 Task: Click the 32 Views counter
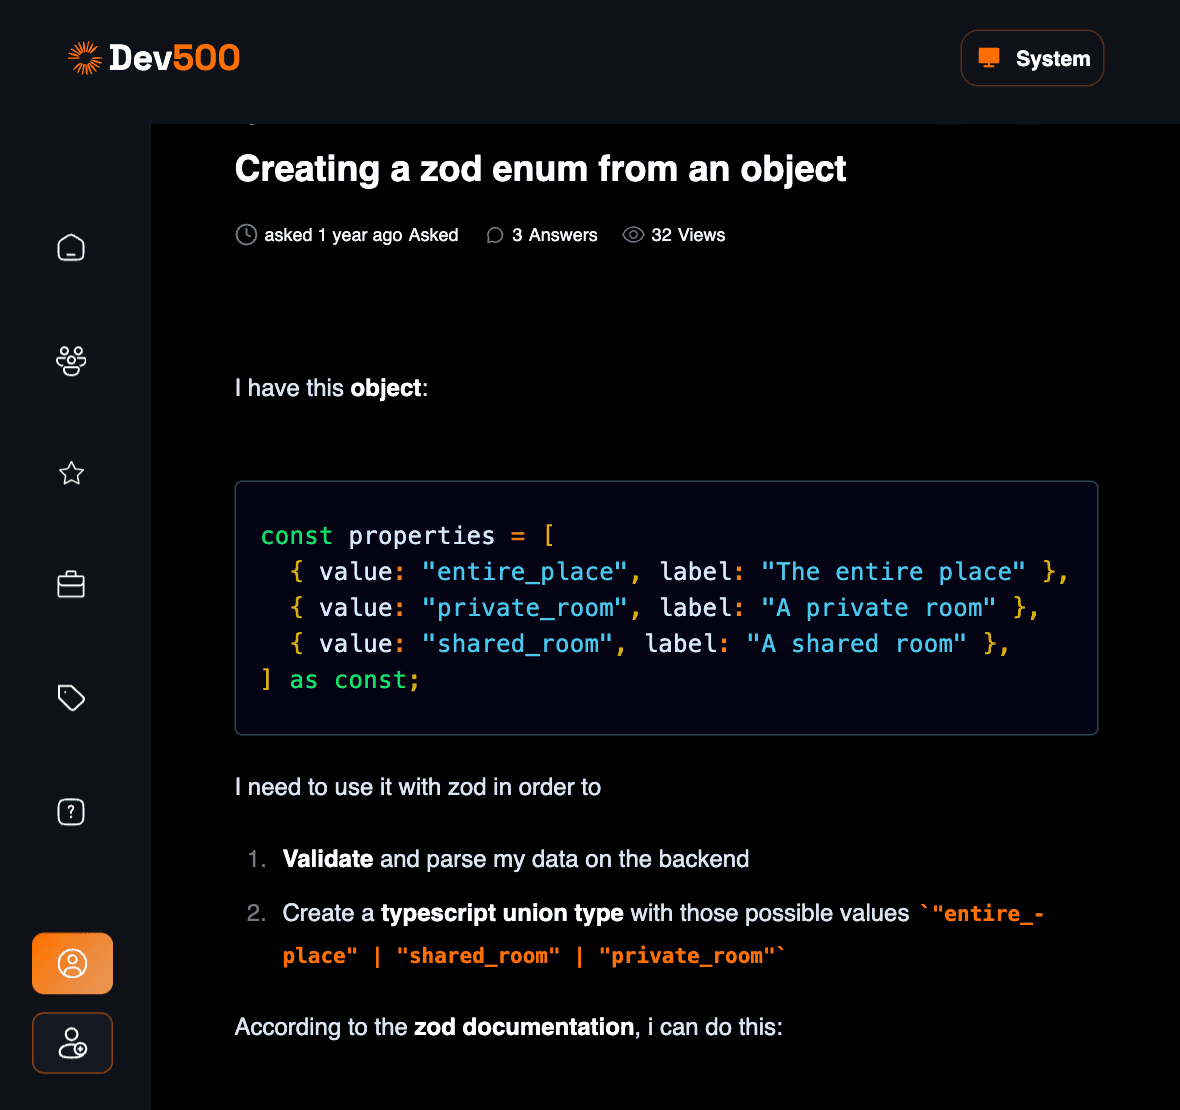tap(688, 234)
